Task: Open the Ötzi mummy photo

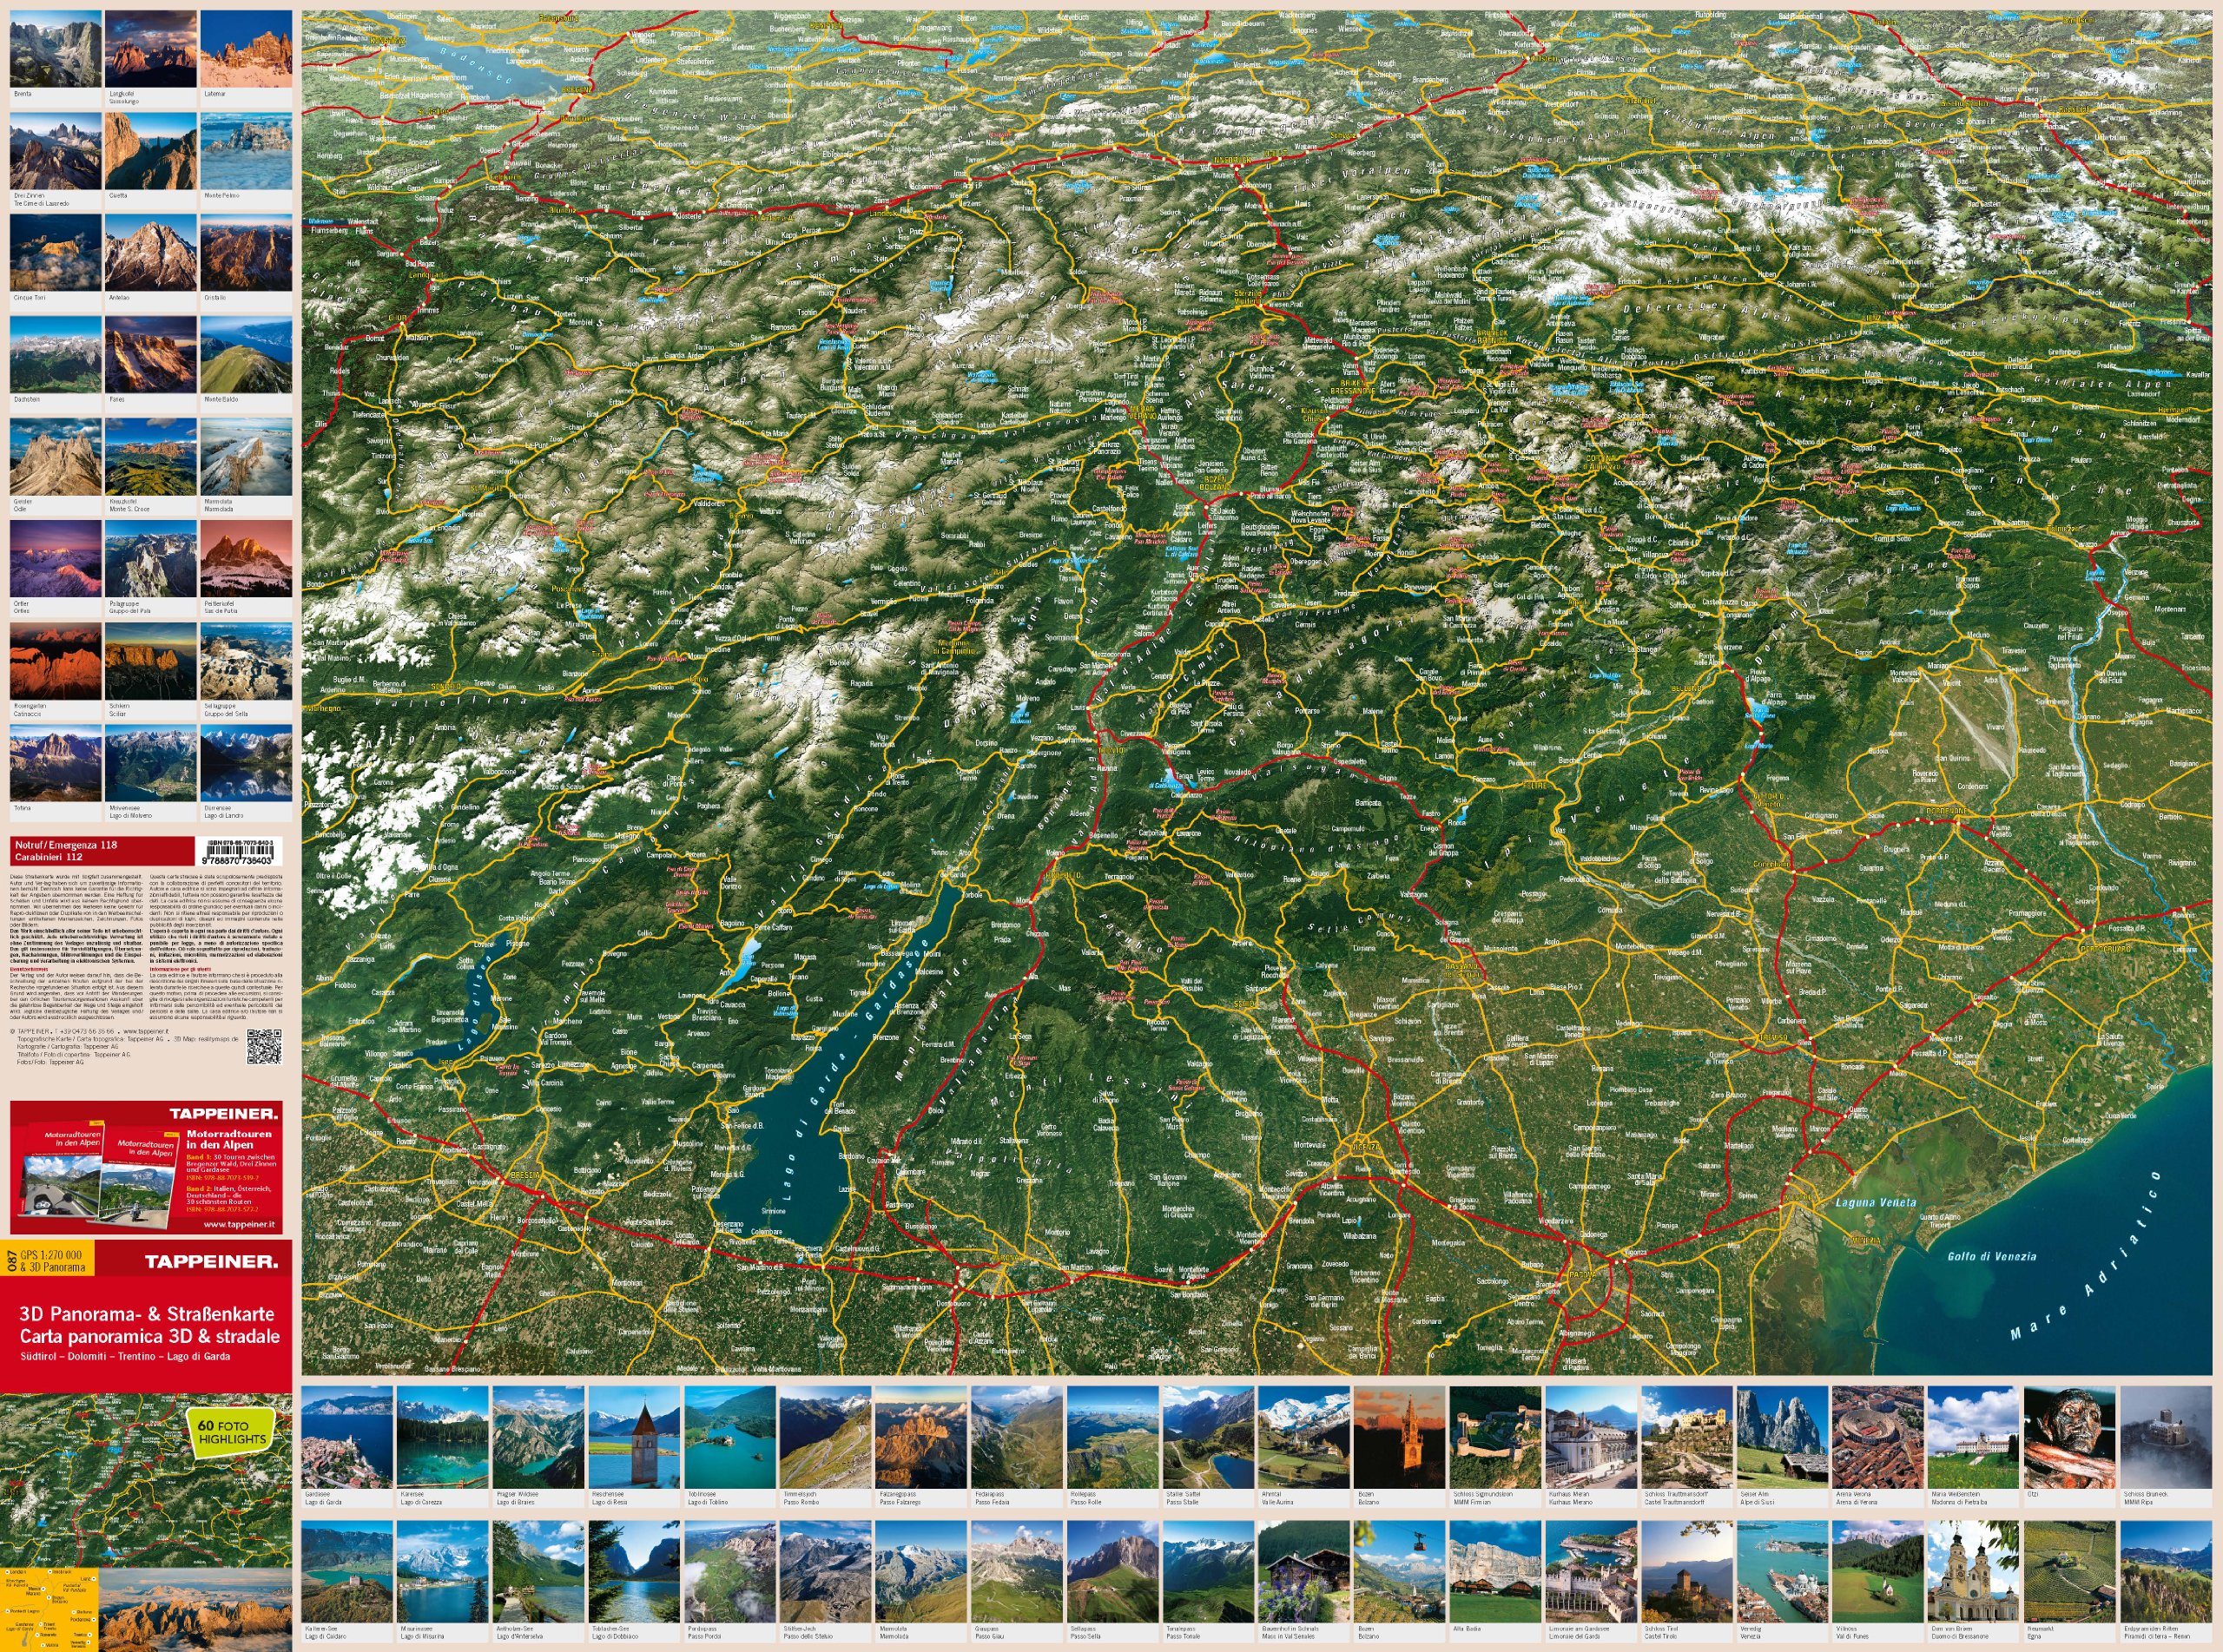Action: [2068, 1438]
